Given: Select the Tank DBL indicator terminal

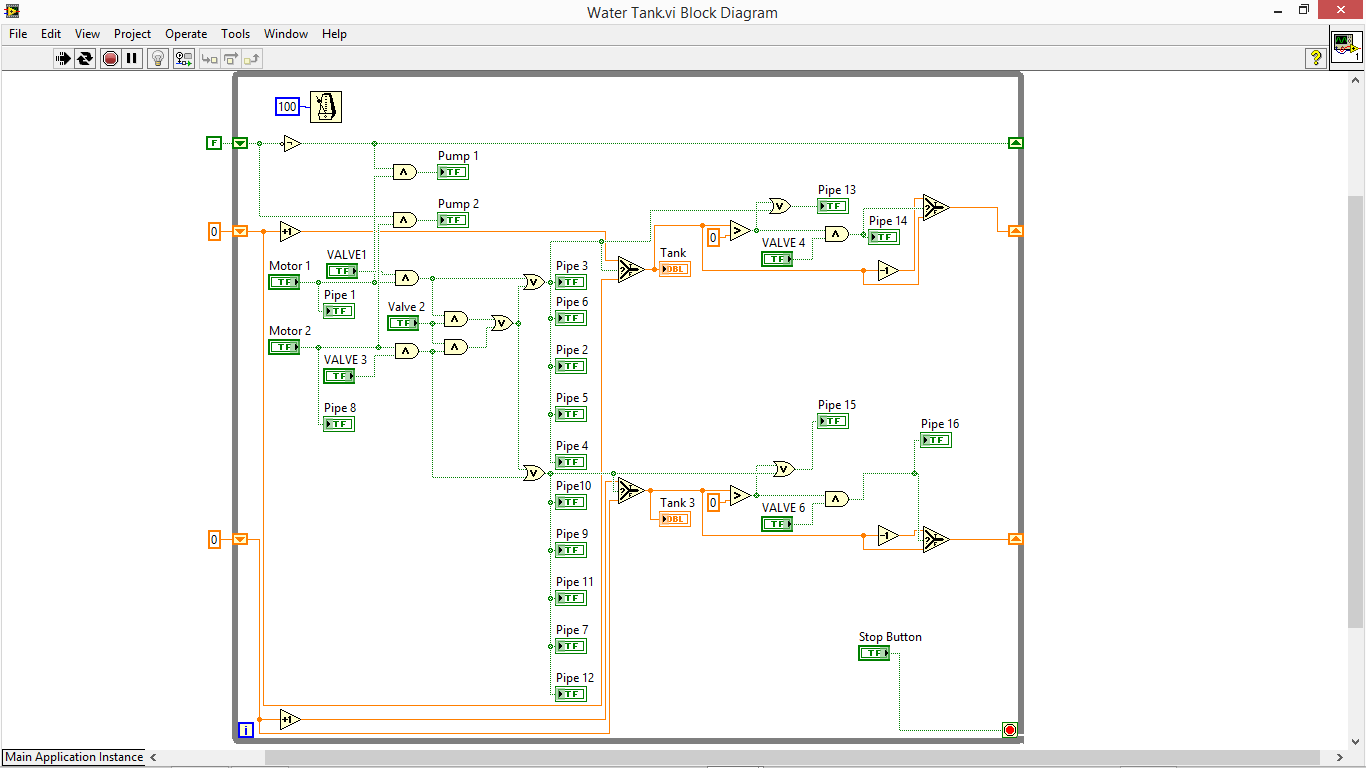Looking at the screenshot, I should pyautogui.click(x=675, y=269).
